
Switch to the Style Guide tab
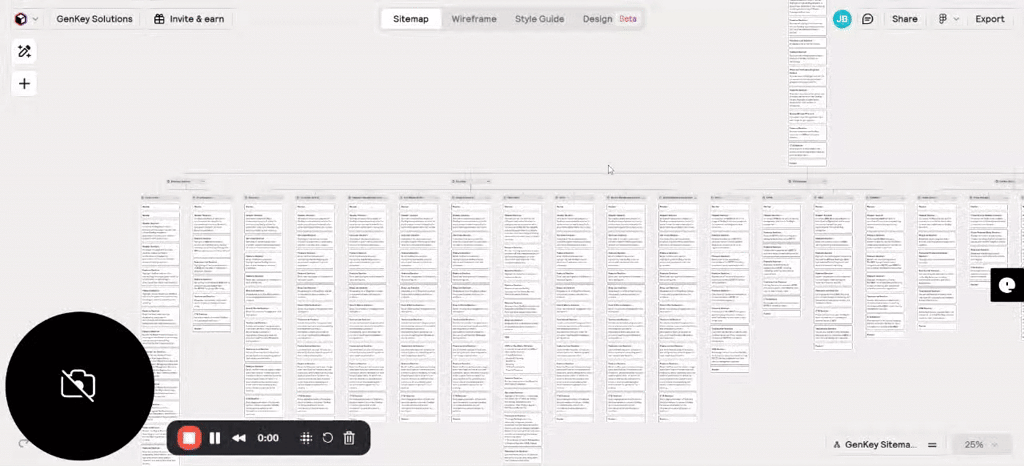point(539,19)
